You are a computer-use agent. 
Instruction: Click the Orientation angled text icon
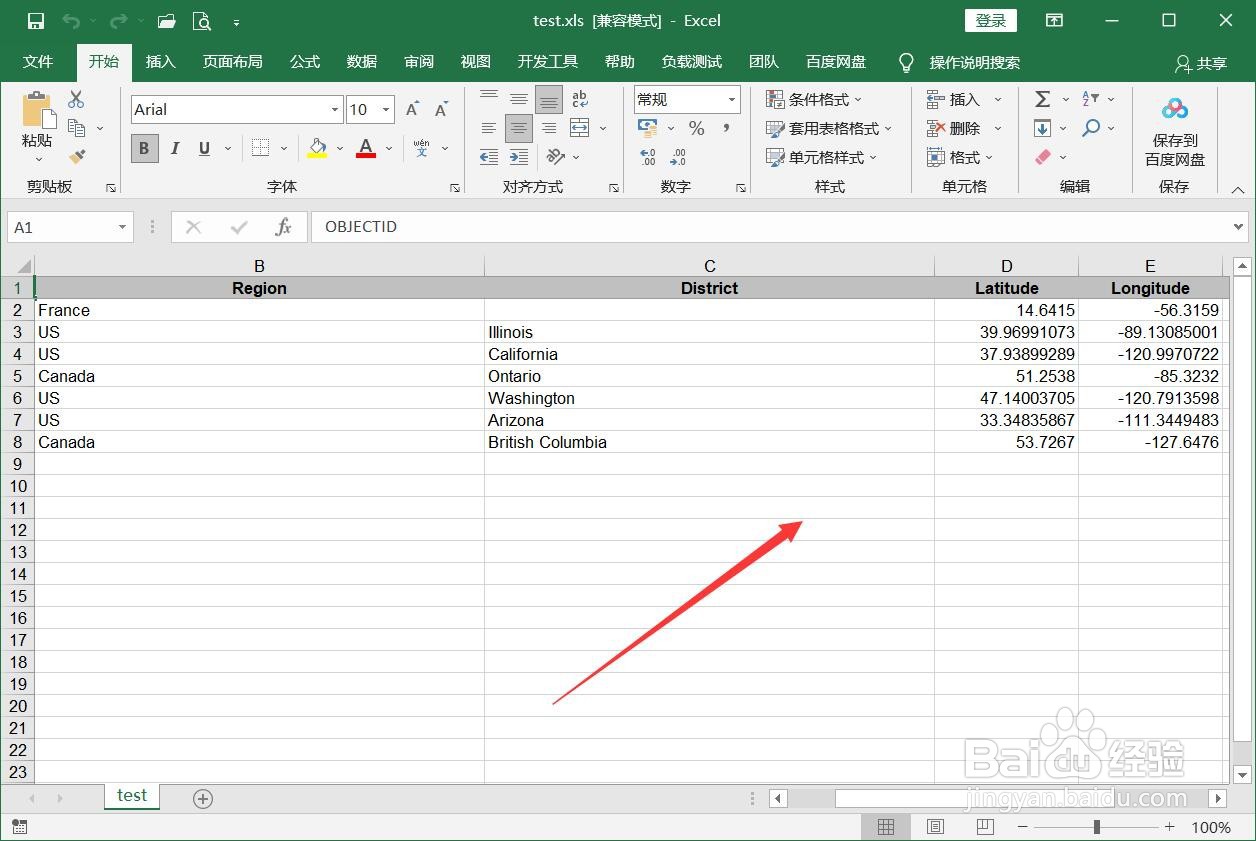[556, 157]
